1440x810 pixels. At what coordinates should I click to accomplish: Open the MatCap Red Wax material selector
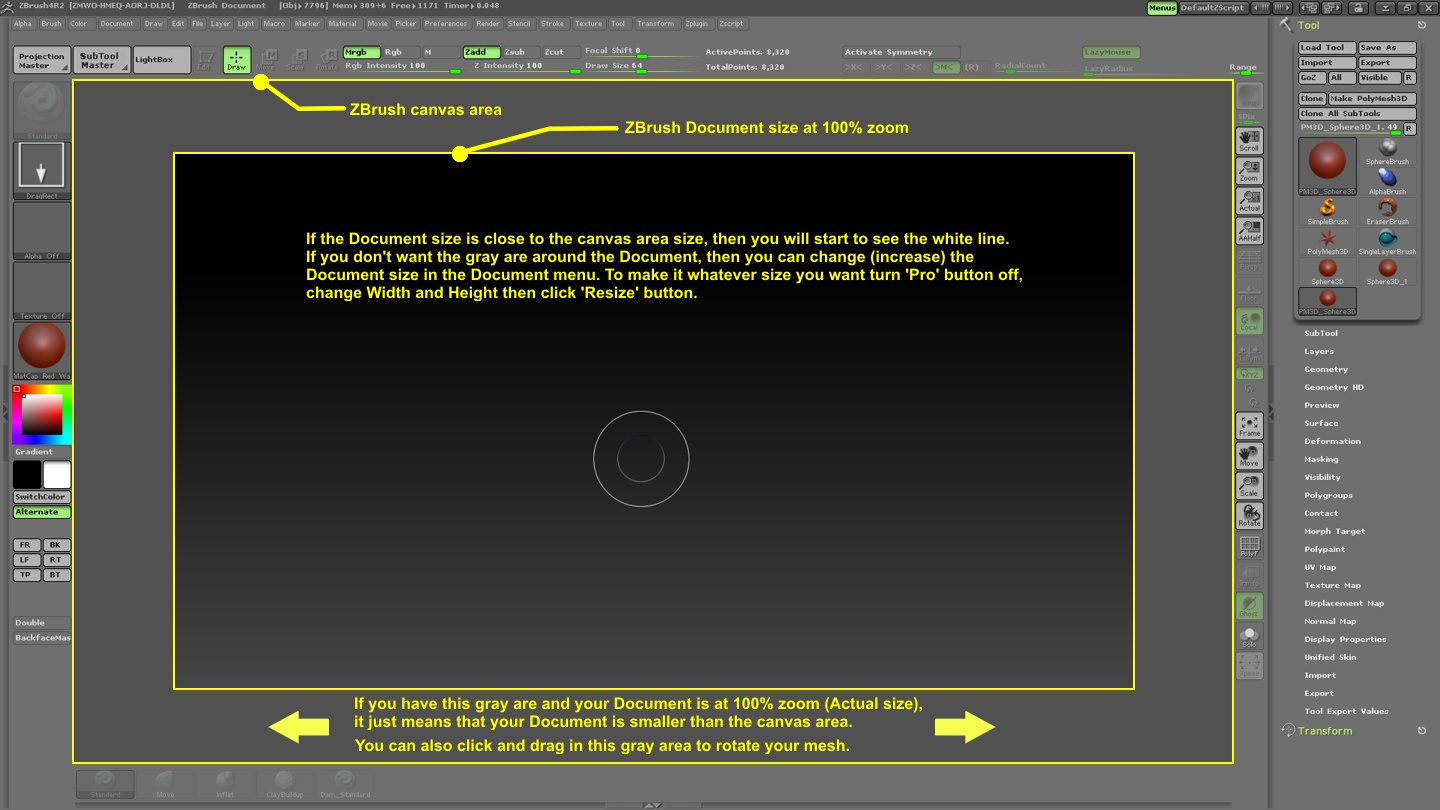[42, 350]
